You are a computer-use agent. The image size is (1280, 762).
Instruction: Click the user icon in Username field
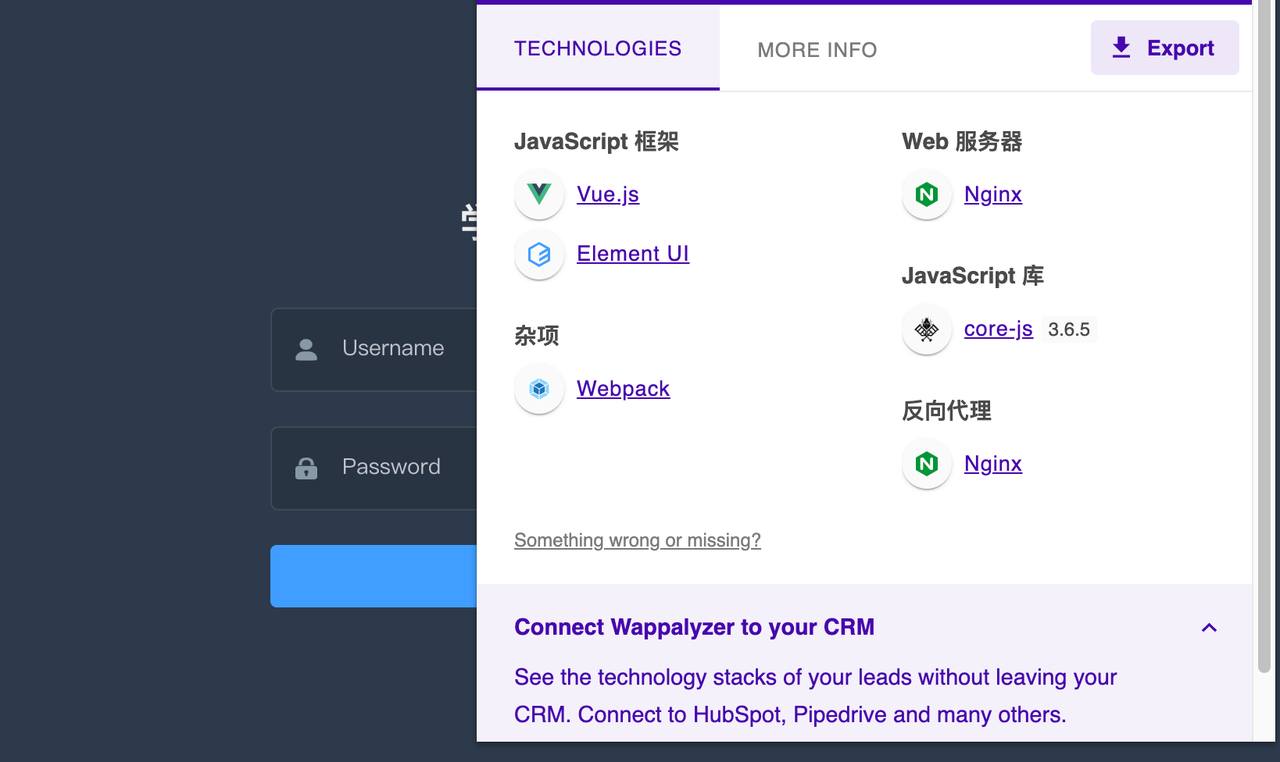[x=307, y=349]
